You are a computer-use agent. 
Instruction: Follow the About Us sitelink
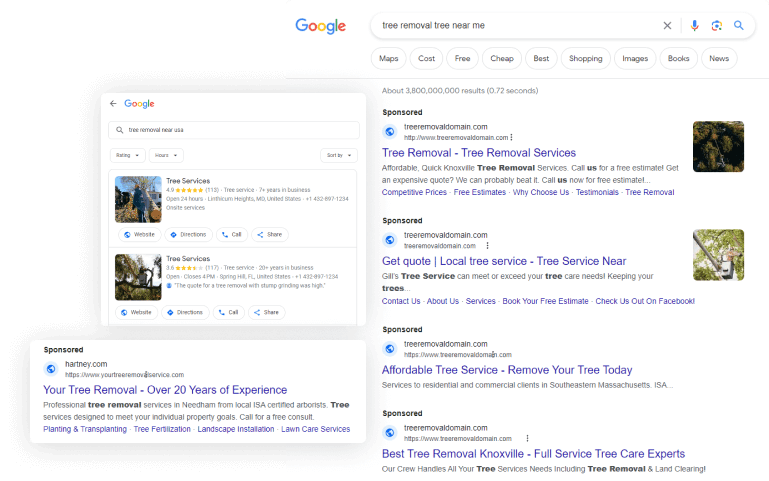click(x=443, y=301)
